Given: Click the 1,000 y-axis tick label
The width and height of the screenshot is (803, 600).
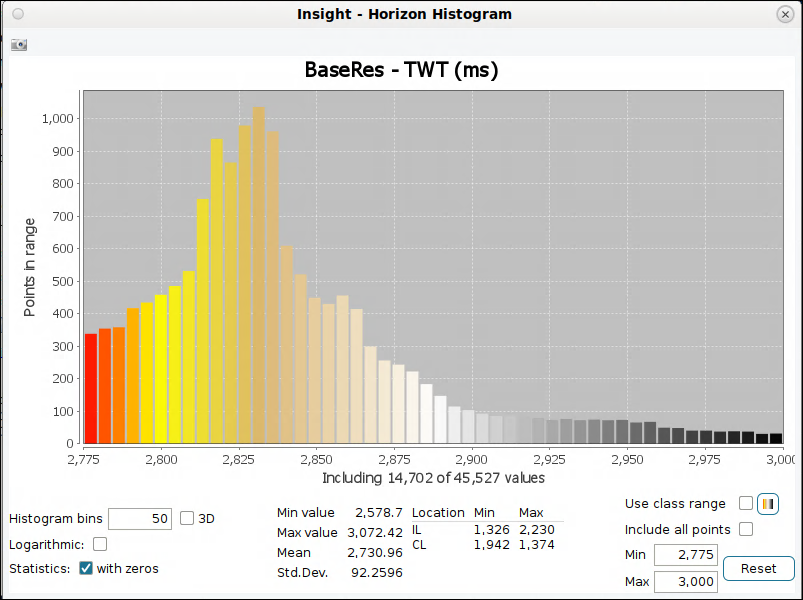Looking at the screenshot, I should 57,119.
